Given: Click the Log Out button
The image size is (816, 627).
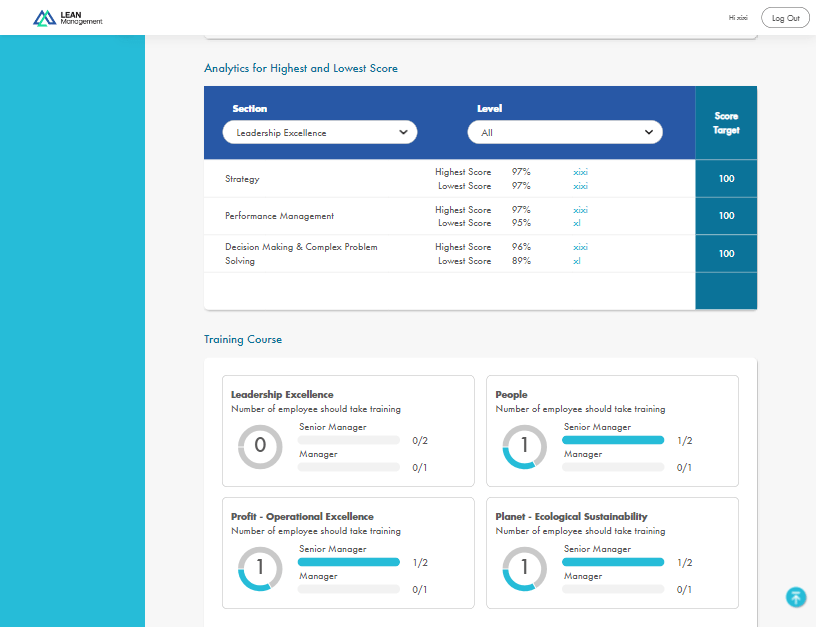Looking at the screenshot, I should [x=785, y=17].
